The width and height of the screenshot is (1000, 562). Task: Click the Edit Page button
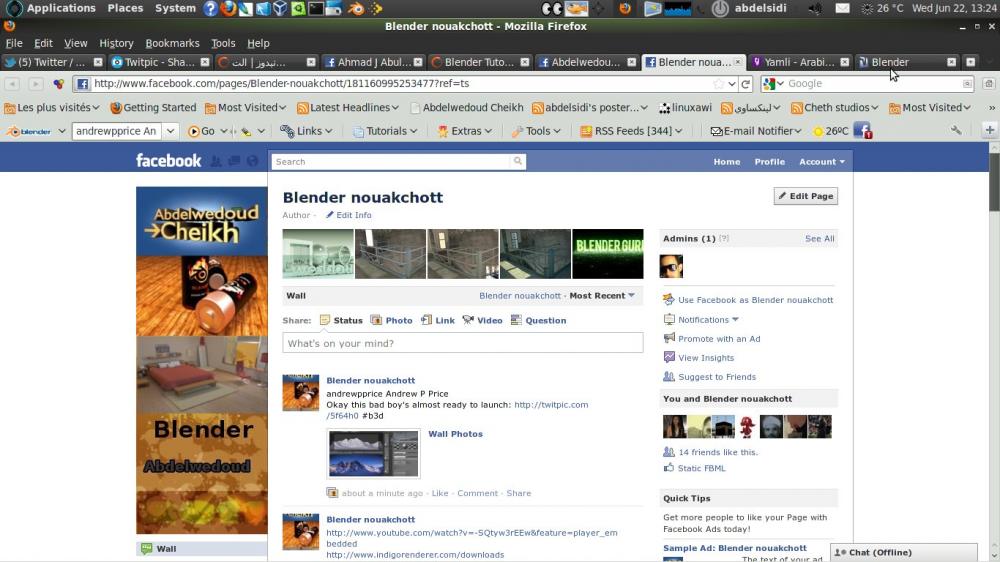pos(805,196)
